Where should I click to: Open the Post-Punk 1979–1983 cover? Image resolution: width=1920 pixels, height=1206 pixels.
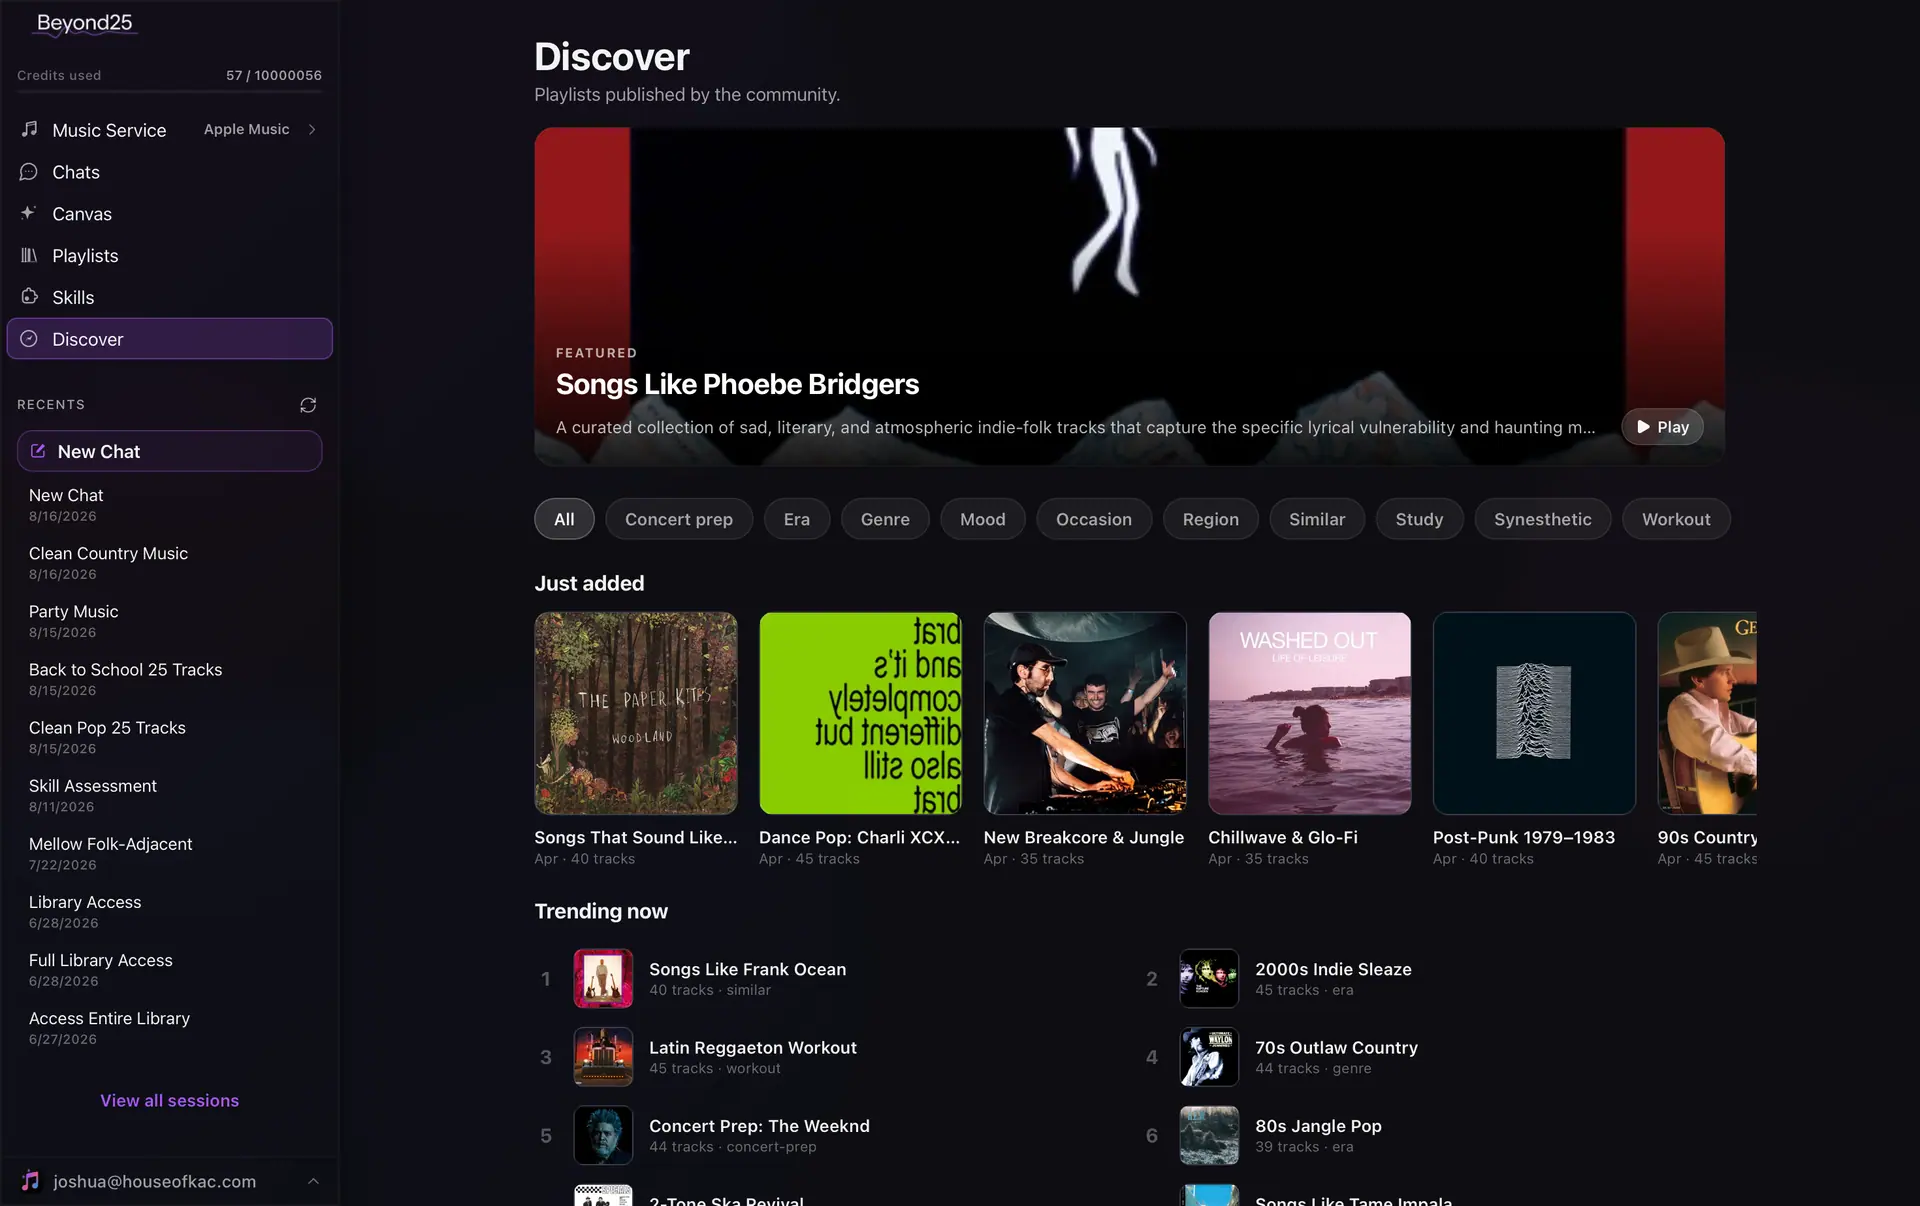pos(1534,713)
